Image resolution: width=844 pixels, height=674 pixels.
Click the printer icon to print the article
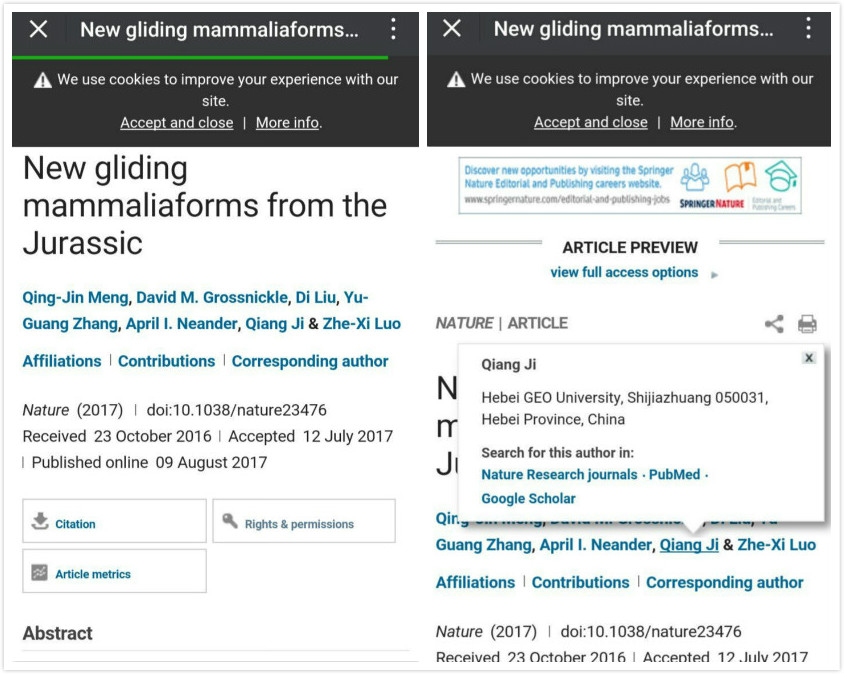(807, 323)
